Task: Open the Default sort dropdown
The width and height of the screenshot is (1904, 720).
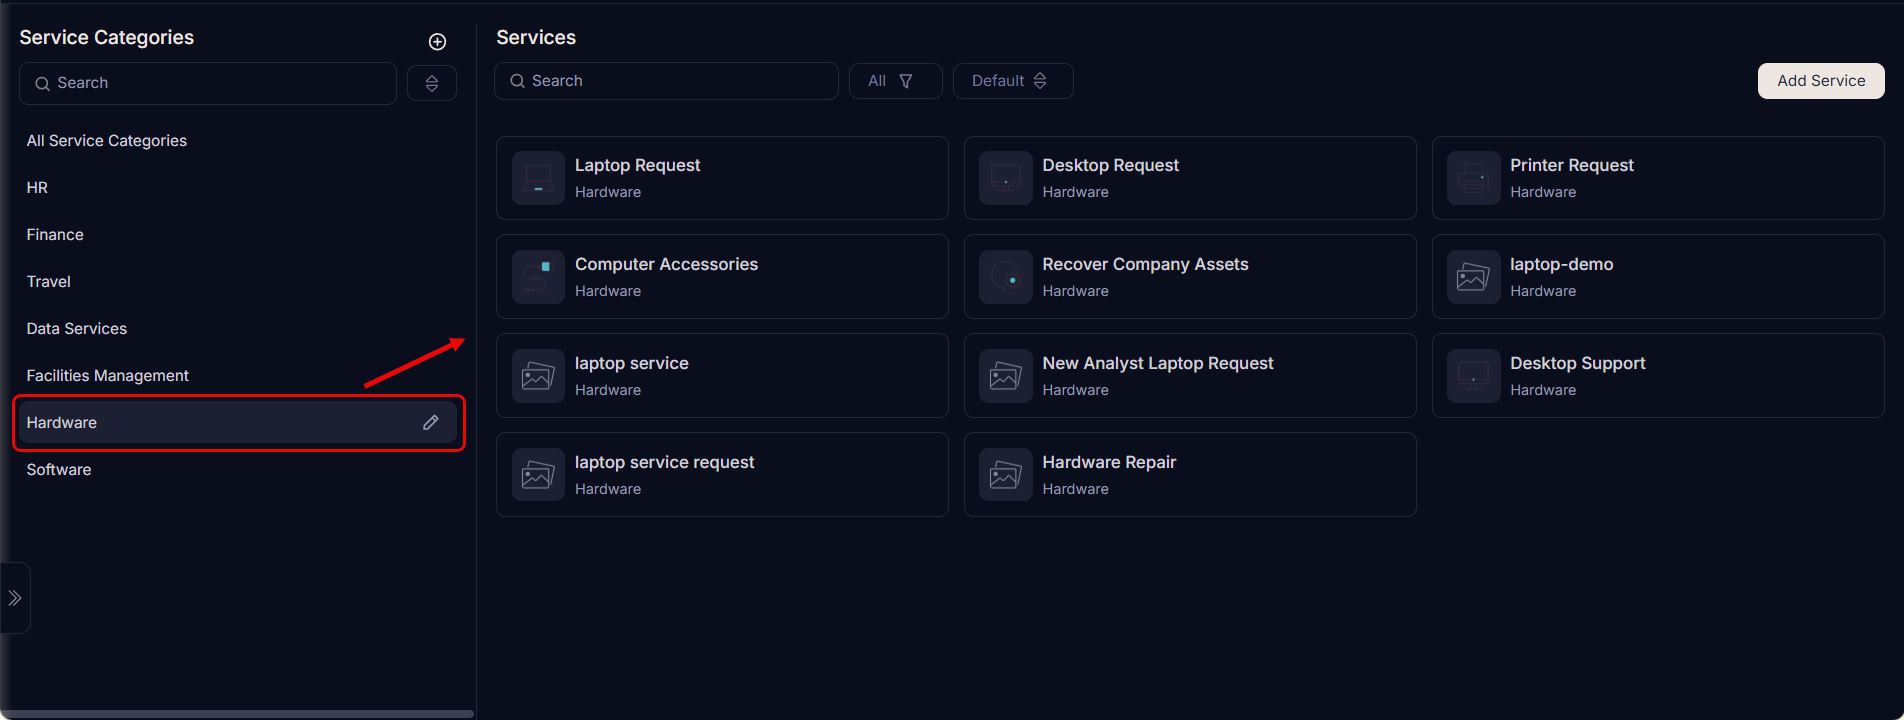Action: [1013, 81]
